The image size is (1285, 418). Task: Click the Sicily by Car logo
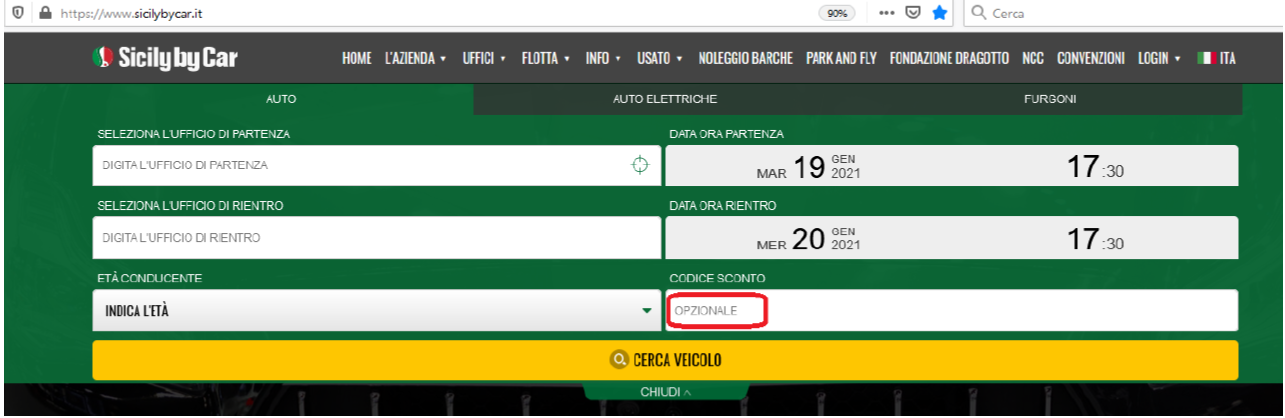pyautogui.click(x=164, y=57)
